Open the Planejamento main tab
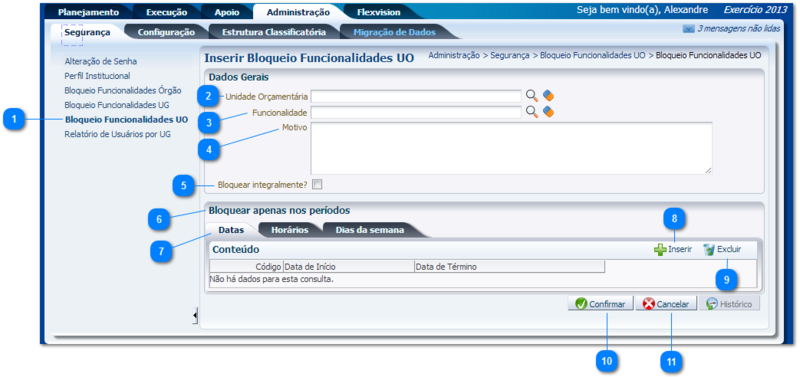 pos(88,12)
